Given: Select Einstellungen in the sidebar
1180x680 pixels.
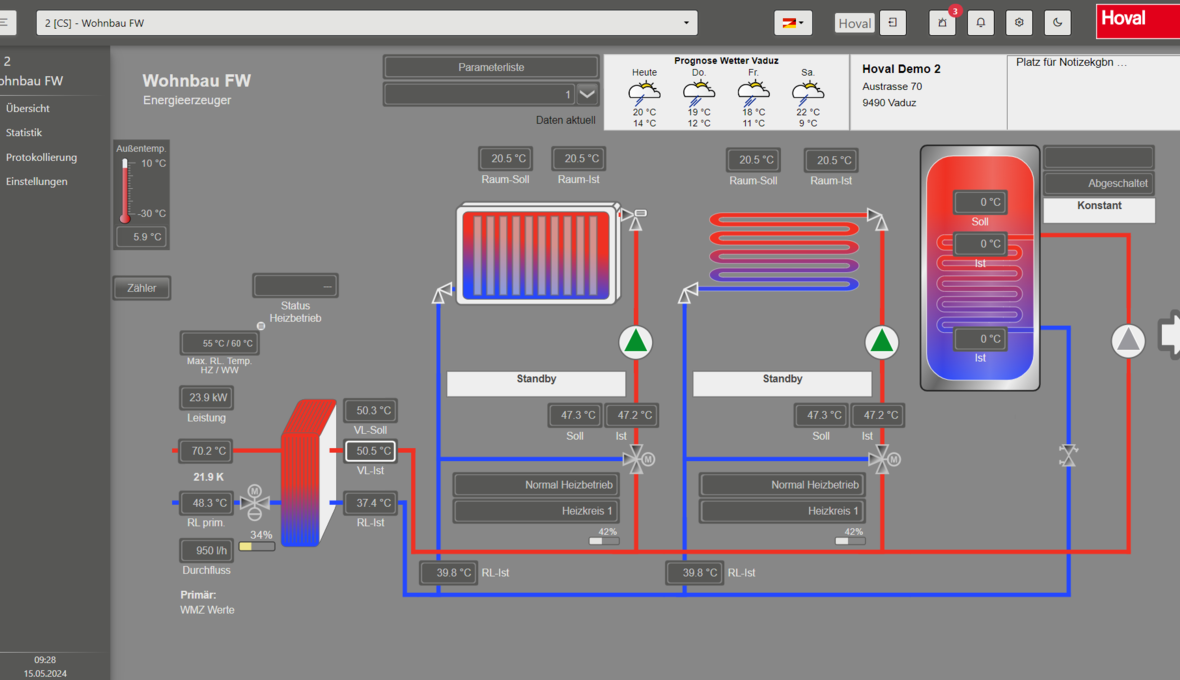Looking at the screenshot, I should click(37, 182).
